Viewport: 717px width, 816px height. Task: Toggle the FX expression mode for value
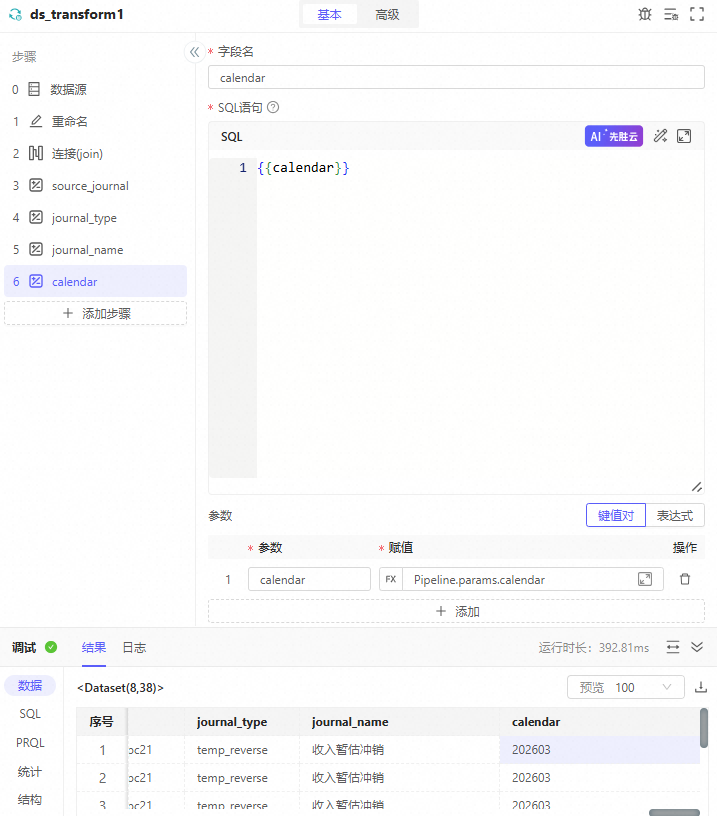390,579
